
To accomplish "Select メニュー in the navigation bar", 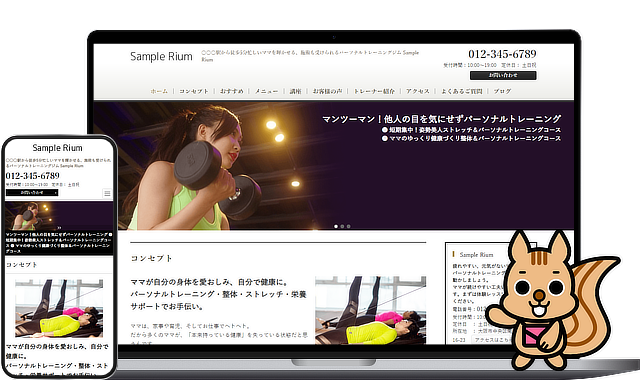I will [x=266, y=91].
